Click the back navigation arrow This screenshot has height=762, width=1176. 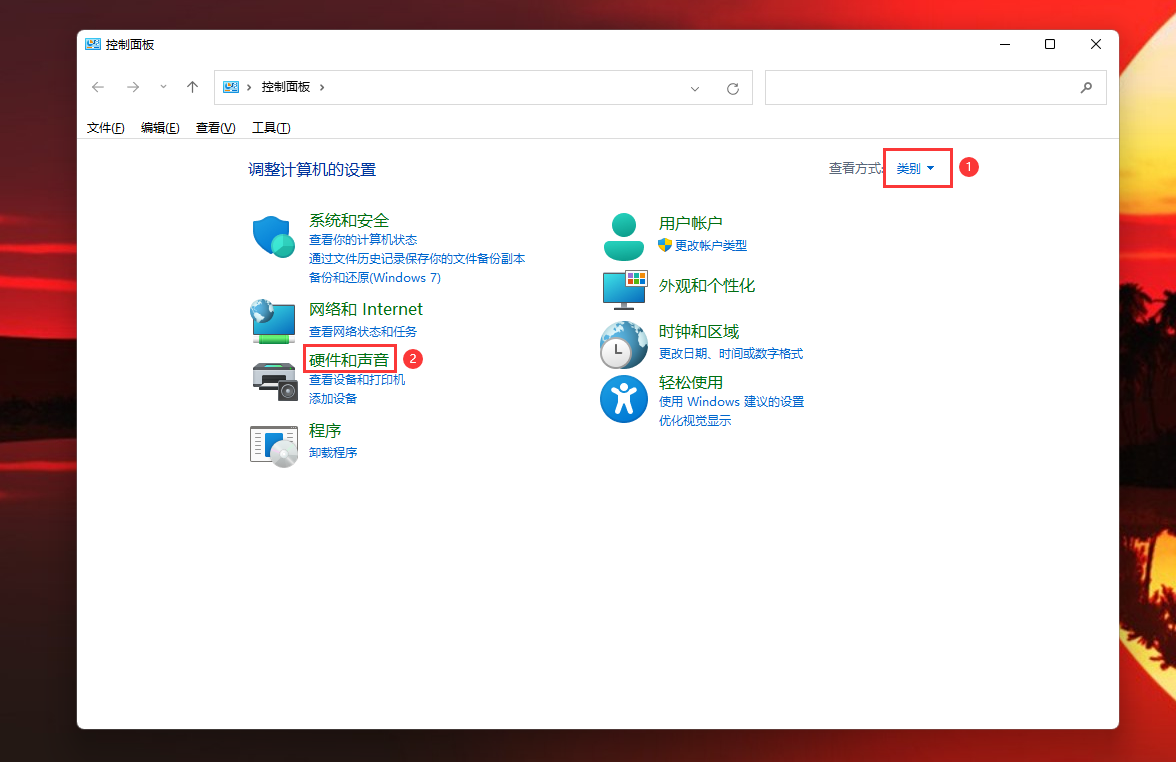(97, 87)
